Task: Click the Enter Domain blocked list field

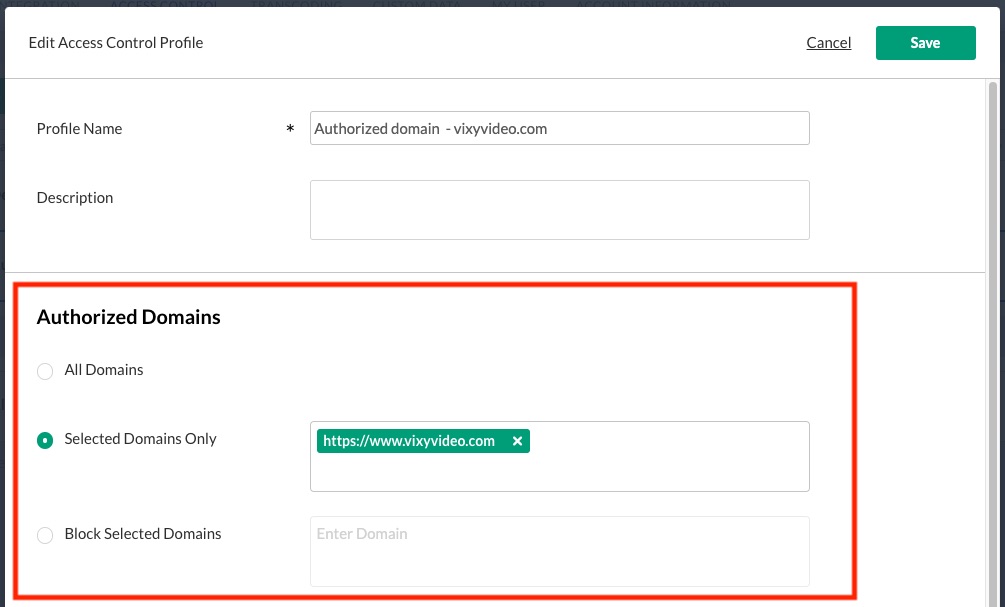Action: click(560, 551)
